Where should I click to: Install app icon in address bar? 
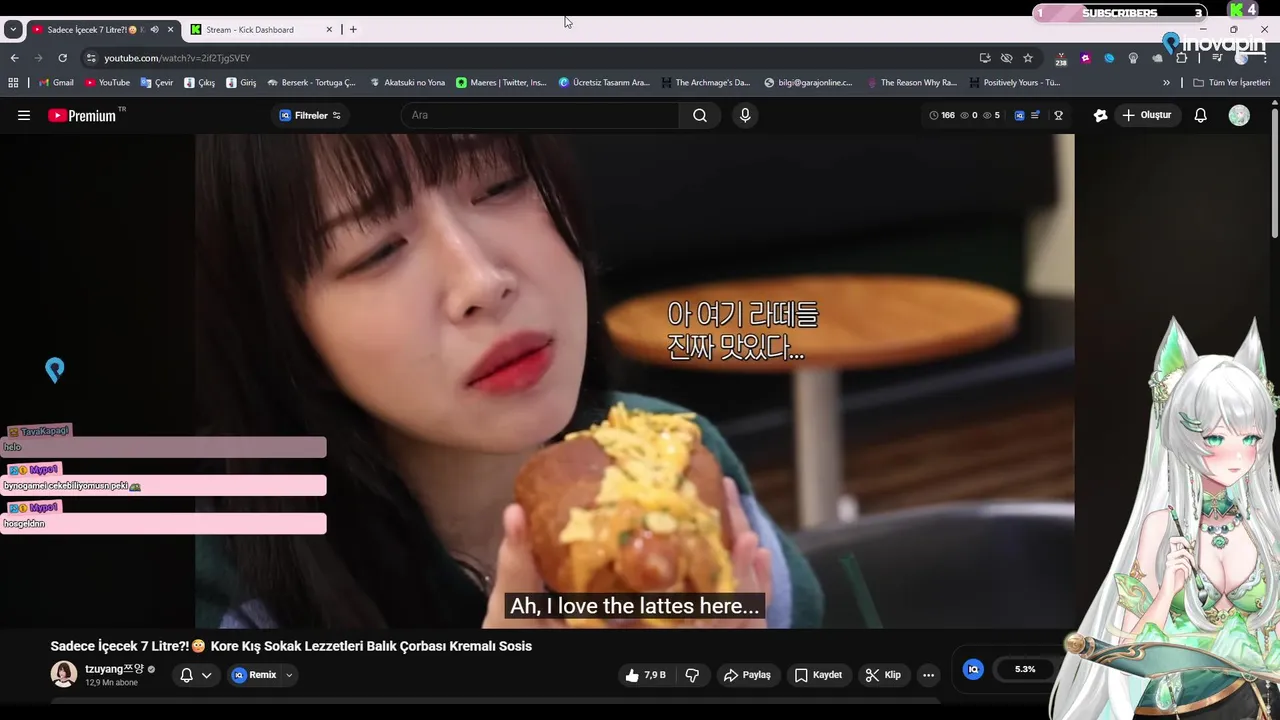[985, 58]
